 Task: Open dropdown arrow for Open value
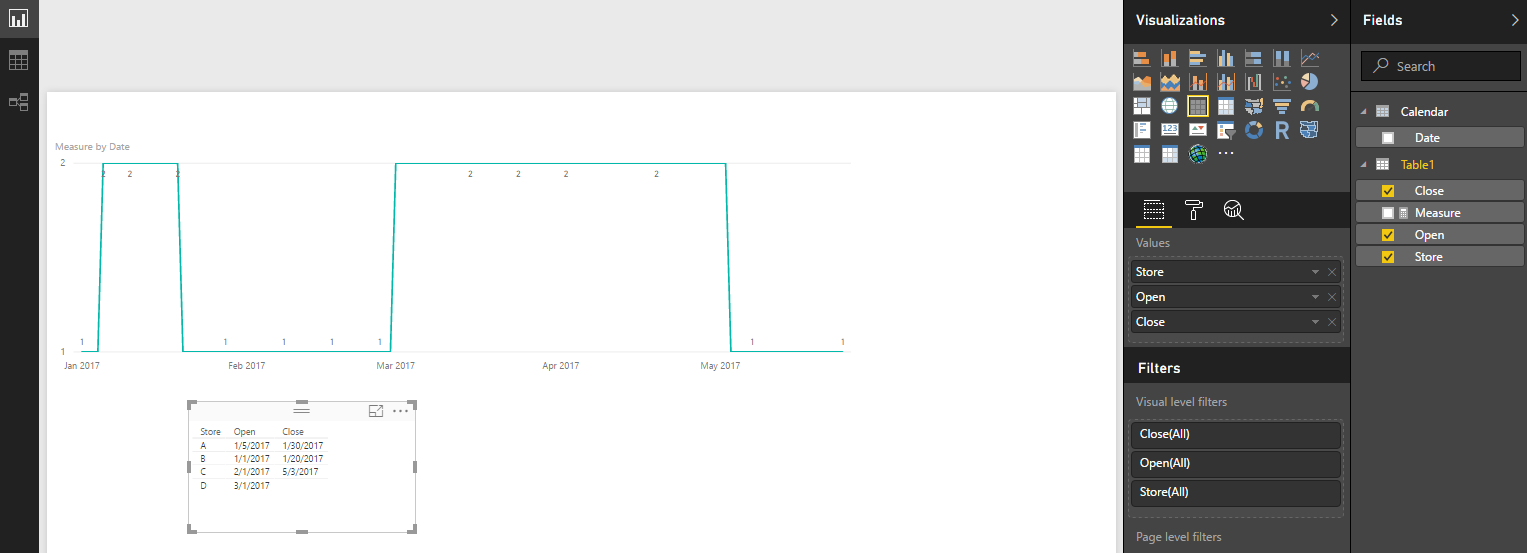pos(1317,297)
